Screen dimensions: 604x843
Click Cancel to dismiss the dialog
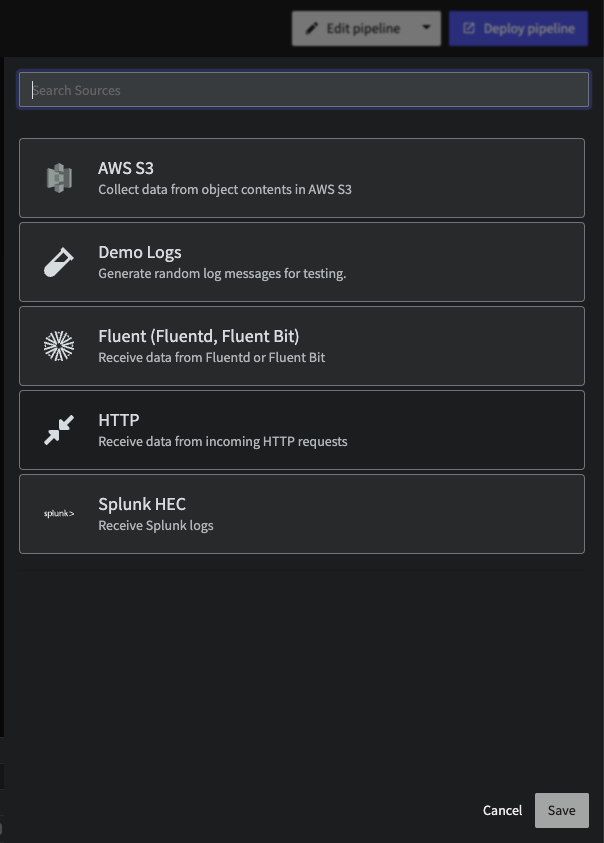[502, 810]
